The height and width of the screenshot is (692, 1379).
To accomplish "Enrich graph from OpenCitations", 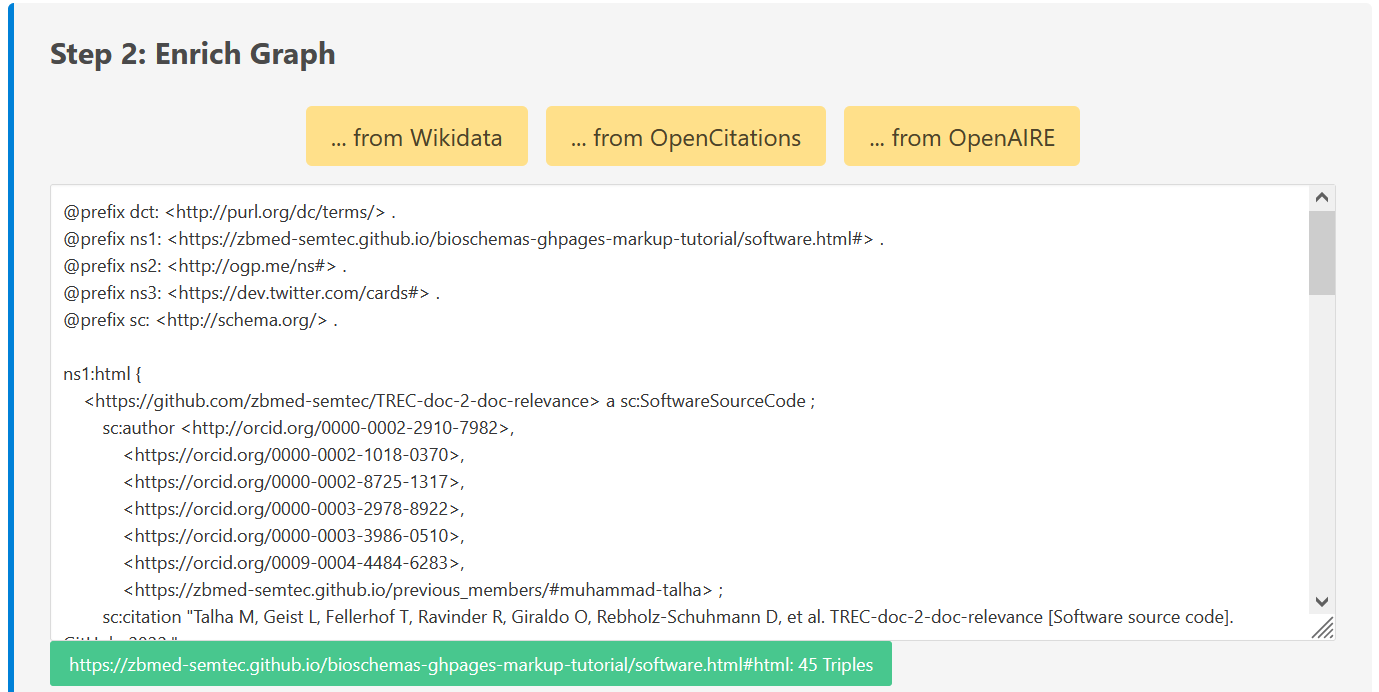I will coord(685,137).
